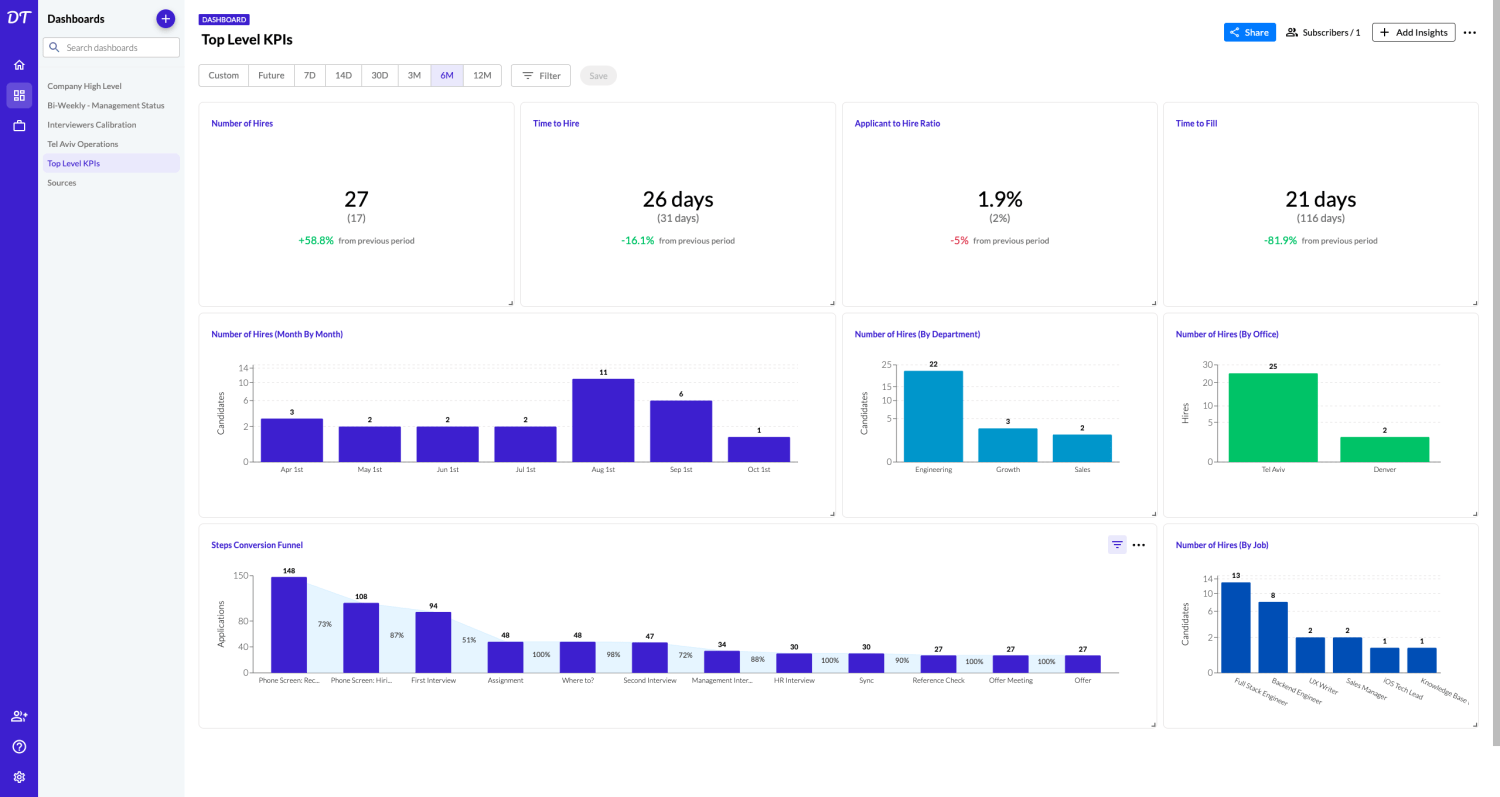Click the add user icon in sidebar
Image resolution: width=1500 pixels, height=797 pixels.
(19, 716)
